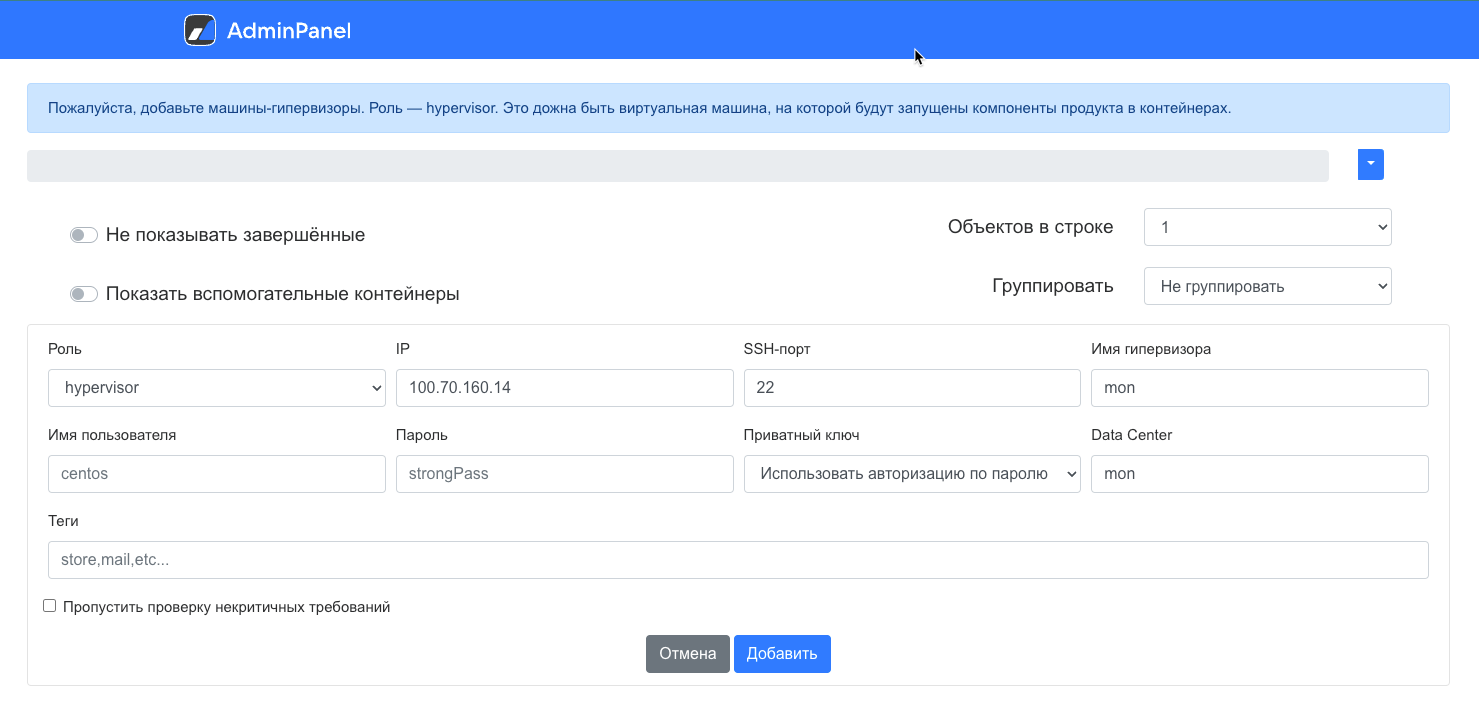Screen dimensions: 1479x715
Task: Click the IP address input field
Action: (x=564, y=388)
